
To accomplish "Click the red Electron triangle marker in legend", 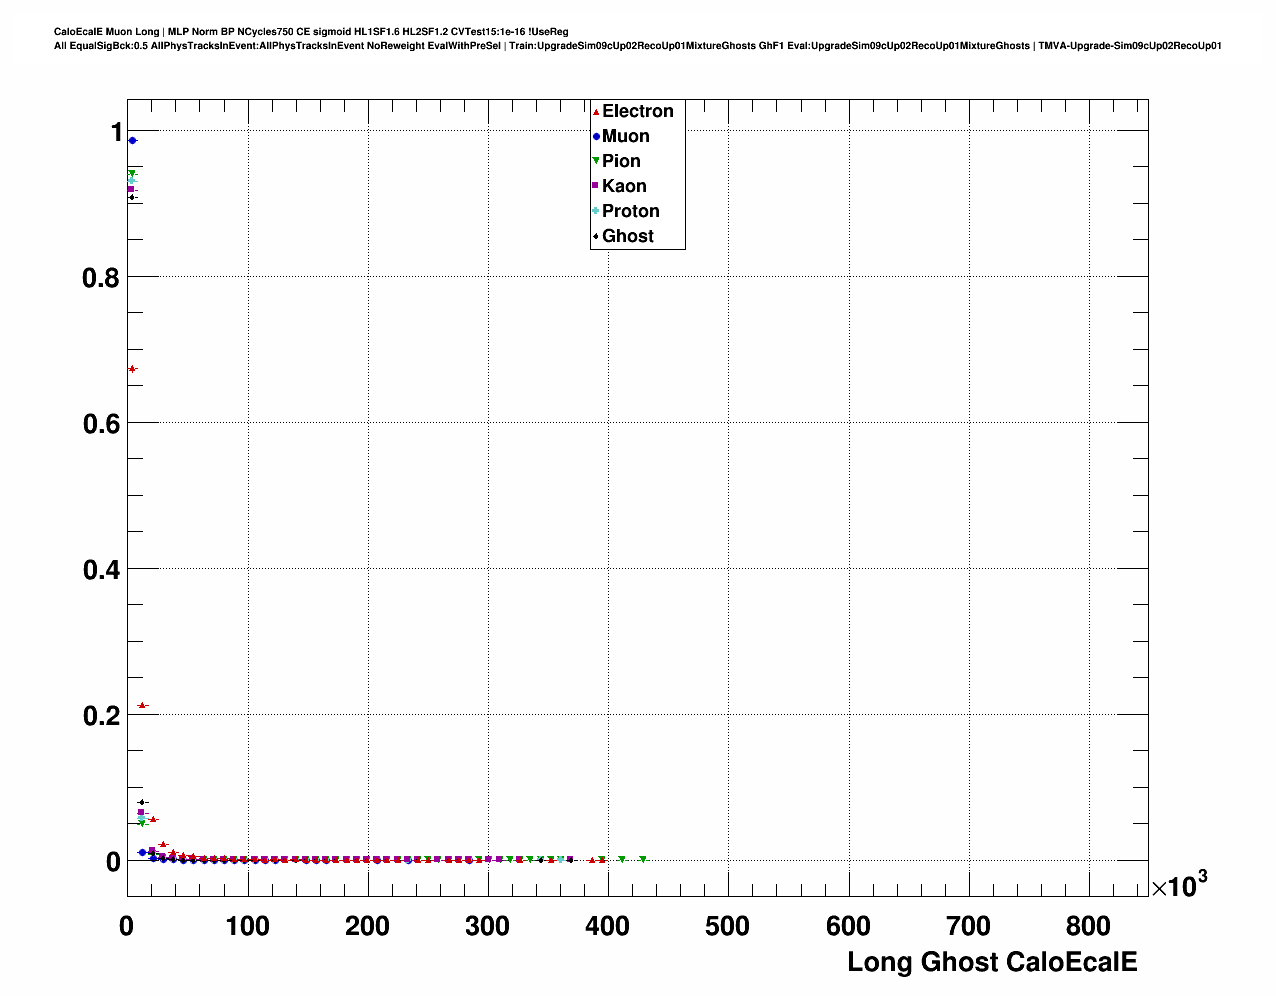I will [596, 112].
